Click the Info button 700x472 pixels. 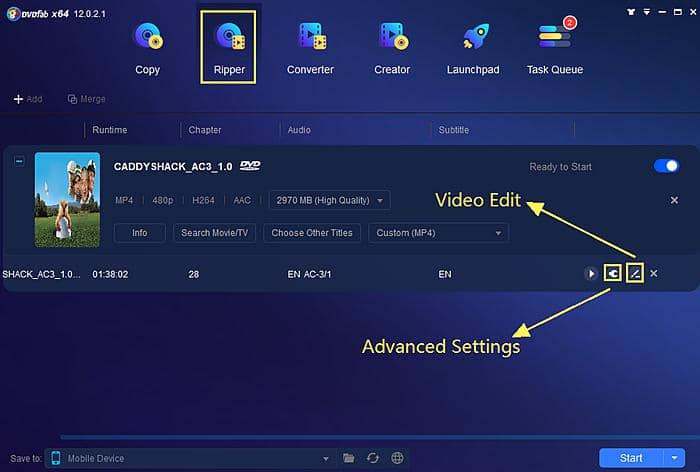pyautogui.click(x=140, y=233)
